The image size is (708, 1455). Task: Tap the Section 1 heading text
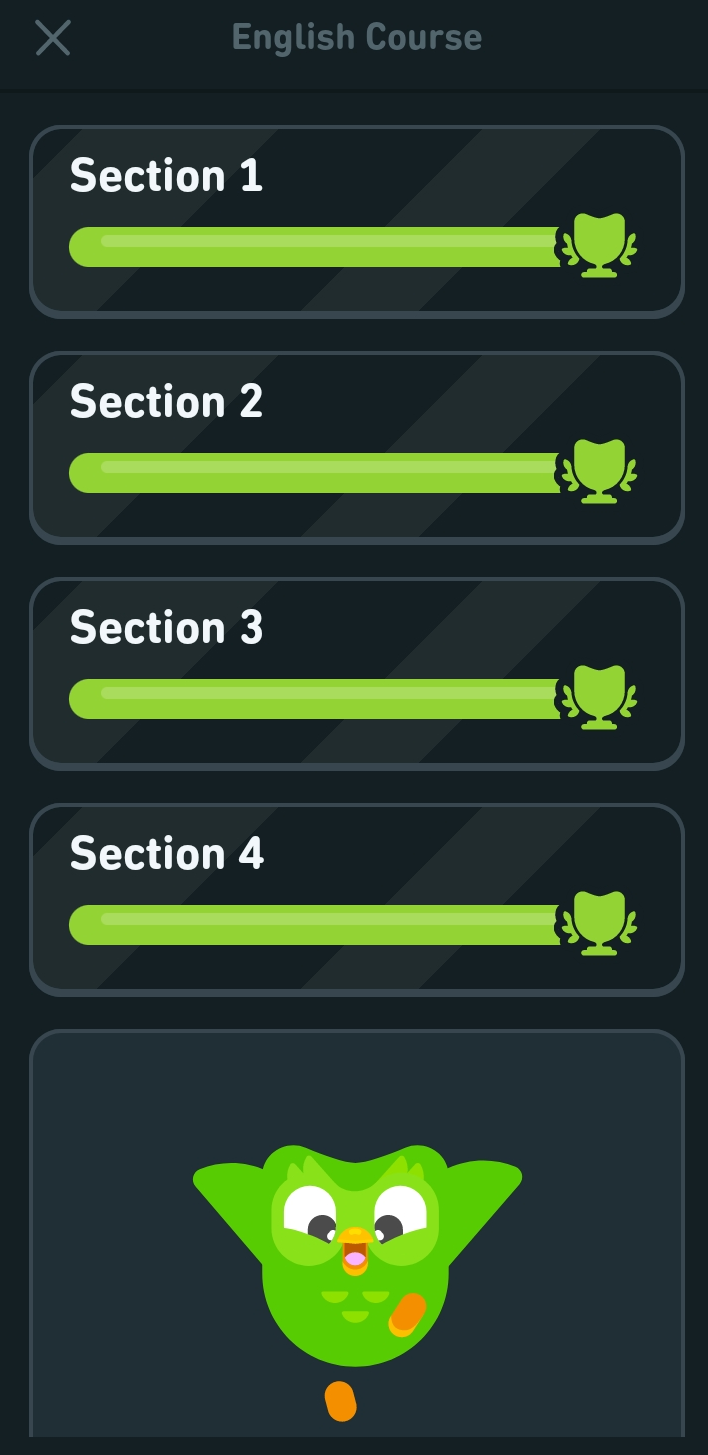click(168, 176)
